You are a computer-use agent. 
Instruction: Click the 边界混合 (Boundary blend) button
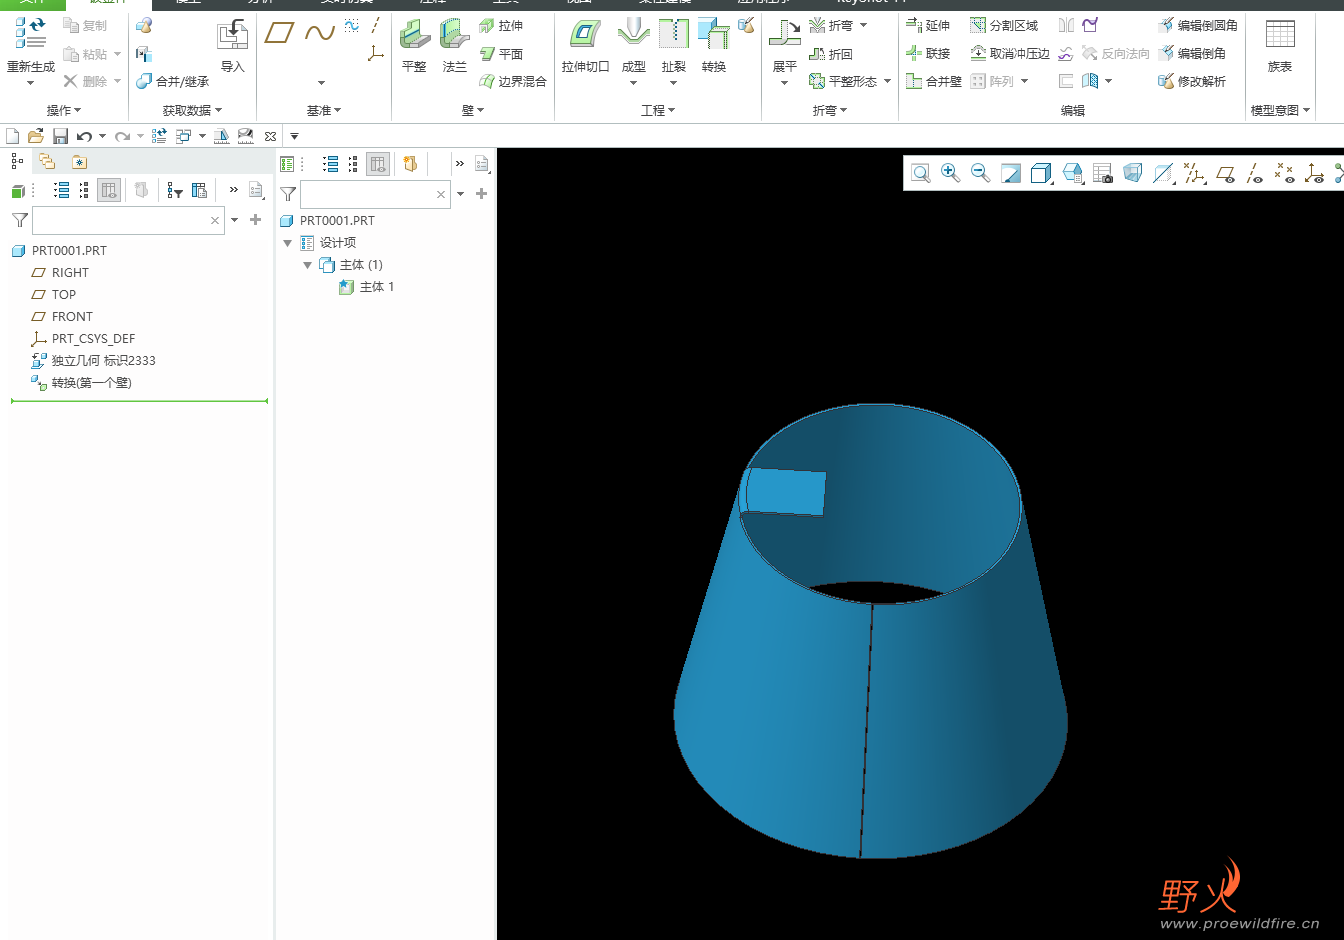pos(513,81)
